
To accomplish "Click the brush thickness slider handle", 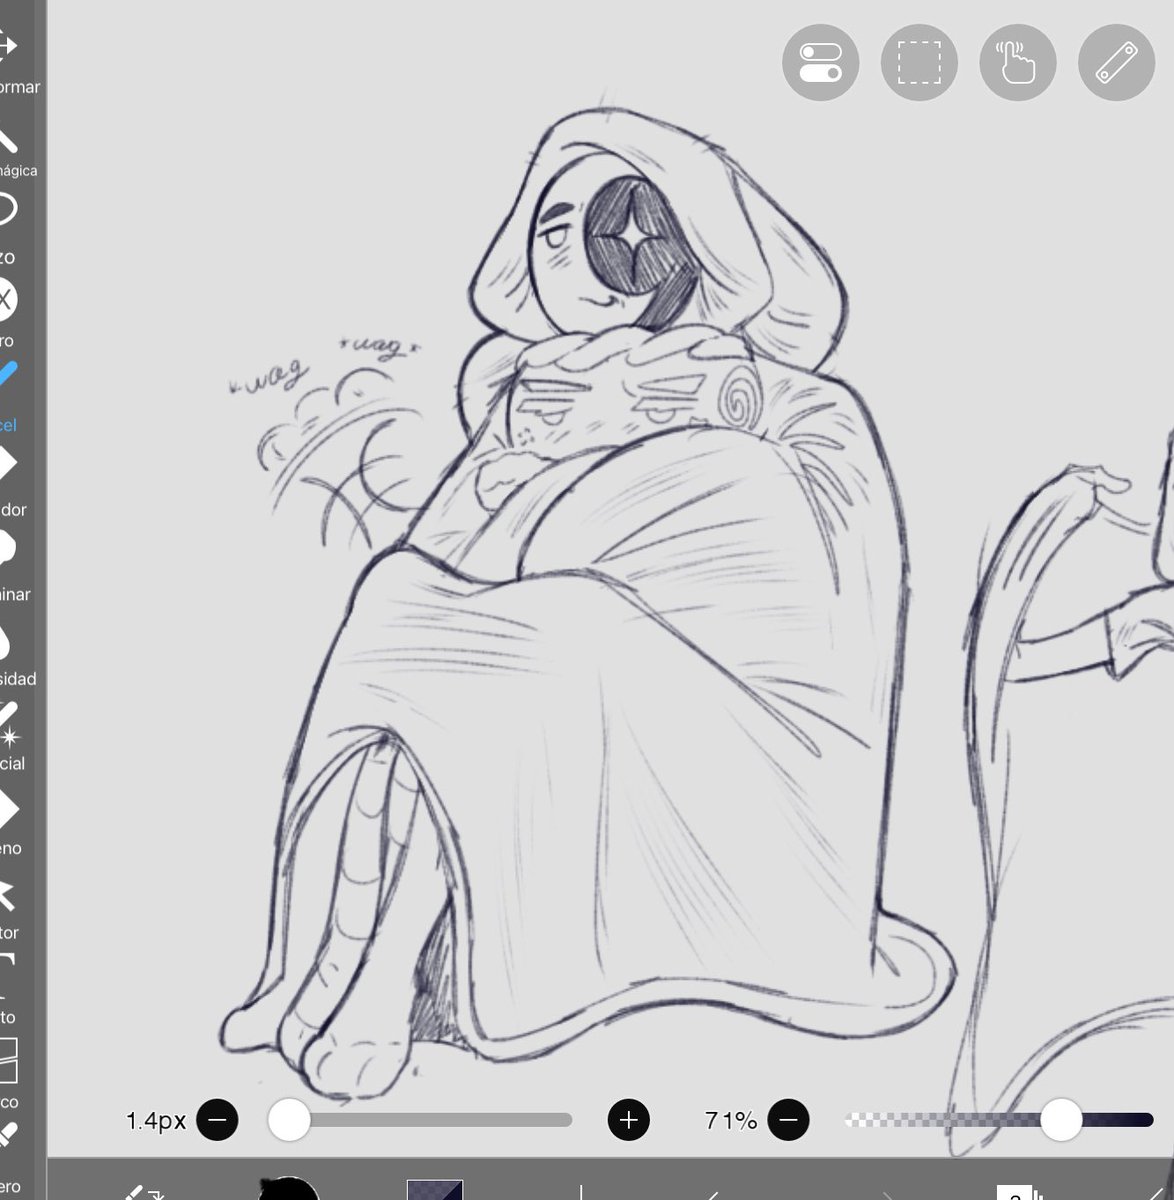I will click(289, 1120).
